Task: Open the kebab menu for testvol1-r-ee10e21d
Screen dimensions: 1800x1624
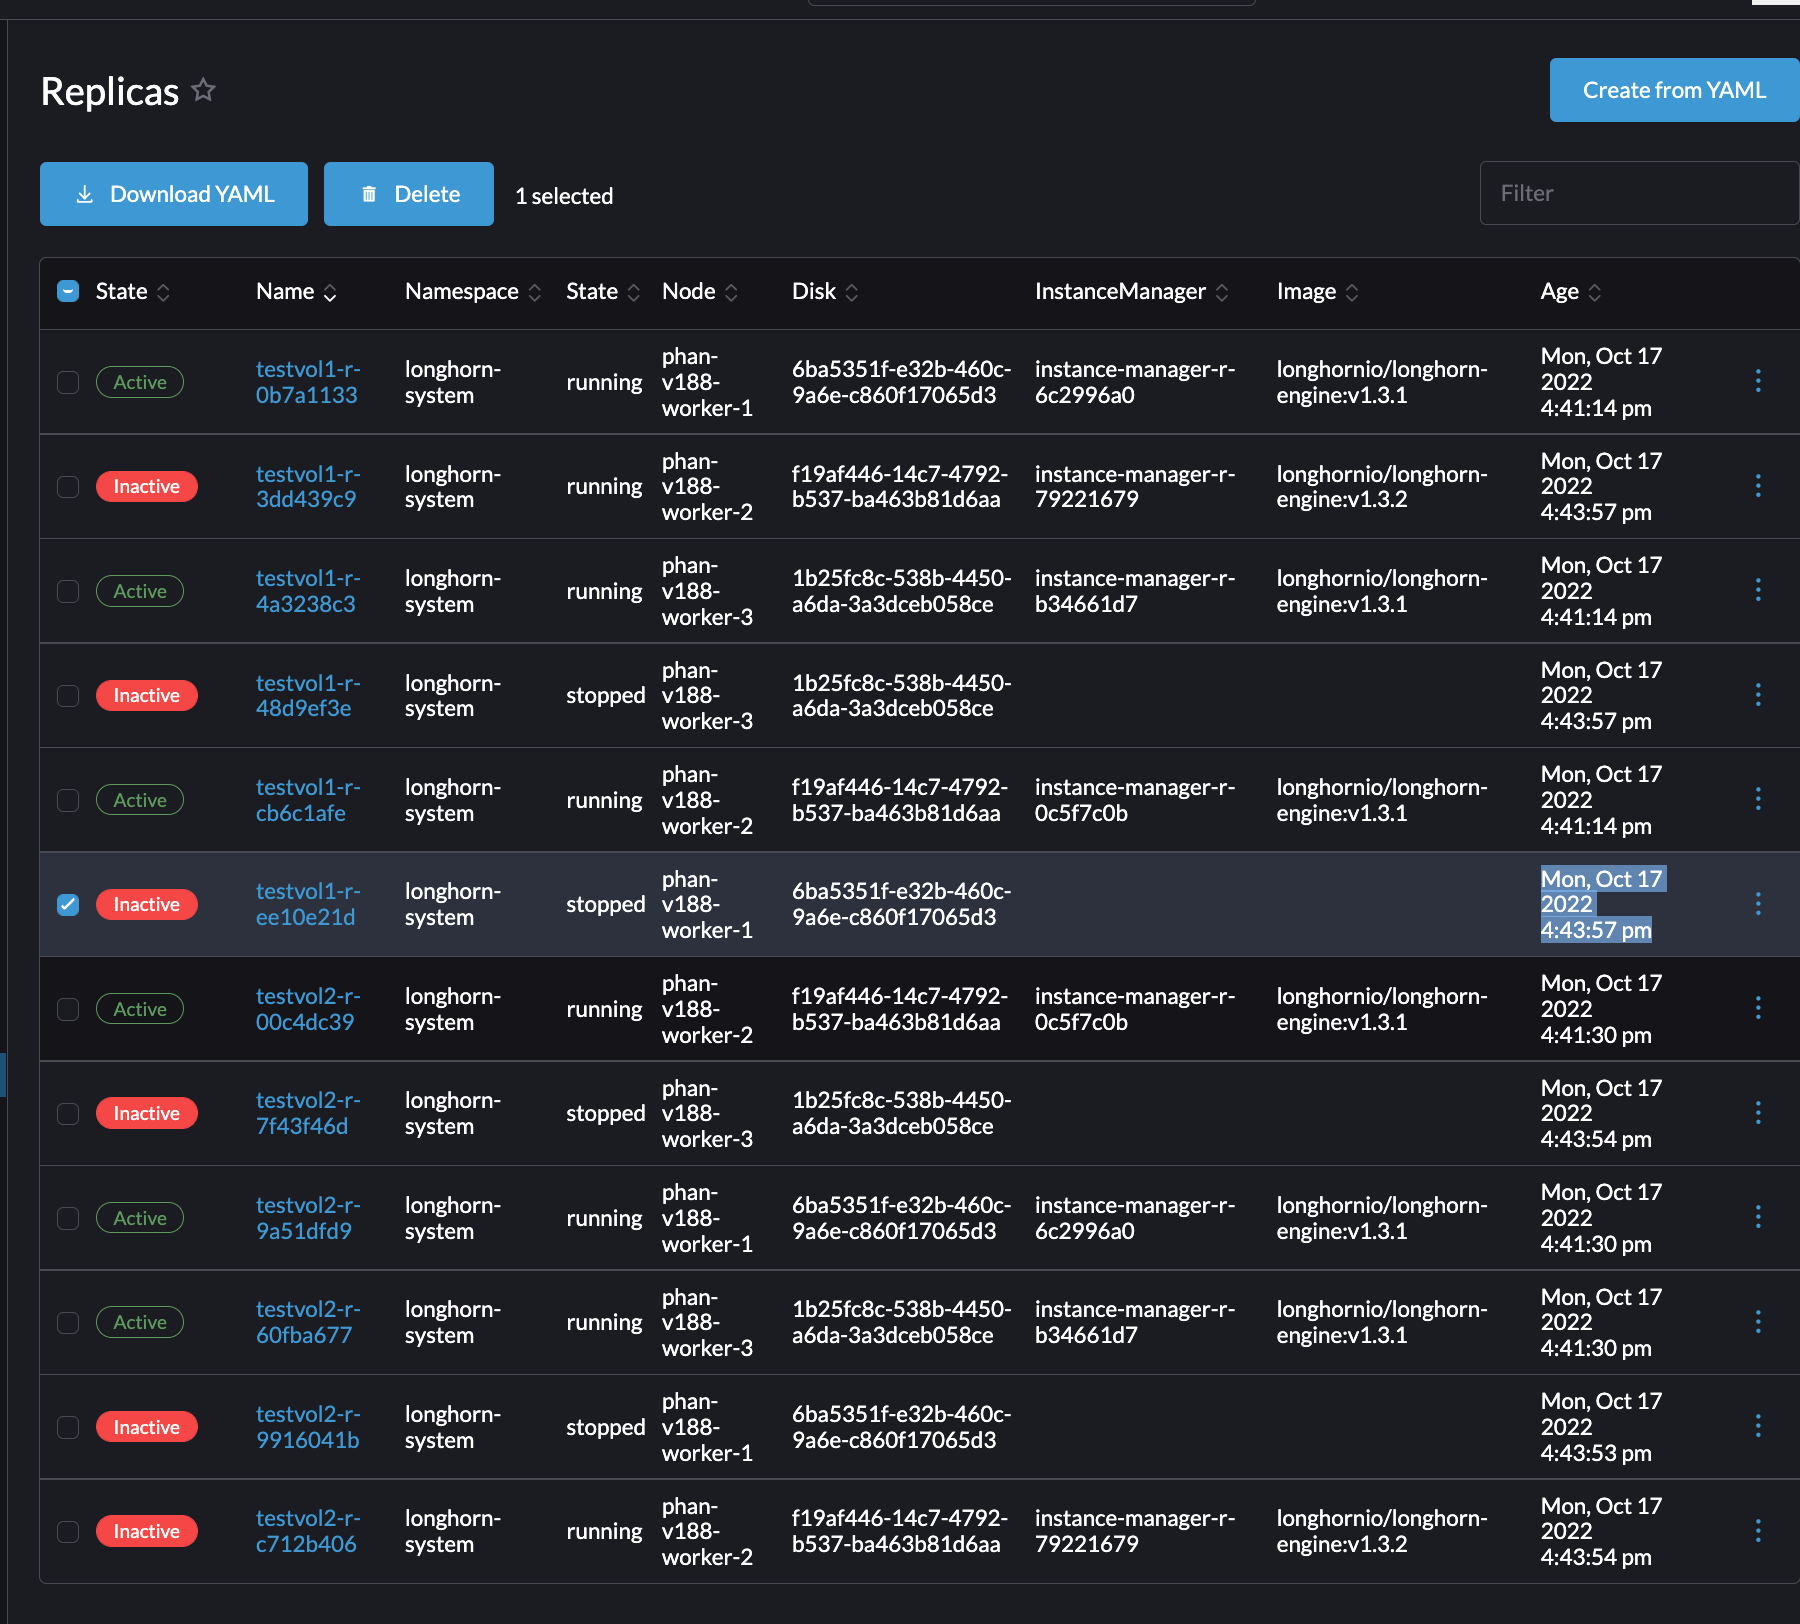Action: [1758, 904]
